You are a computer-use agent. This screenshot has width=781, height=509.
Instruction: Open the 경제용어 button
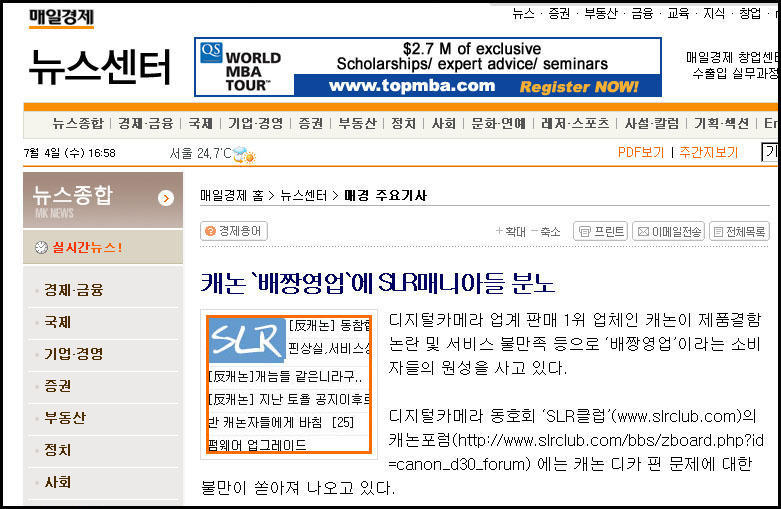(x=234, y=231)
